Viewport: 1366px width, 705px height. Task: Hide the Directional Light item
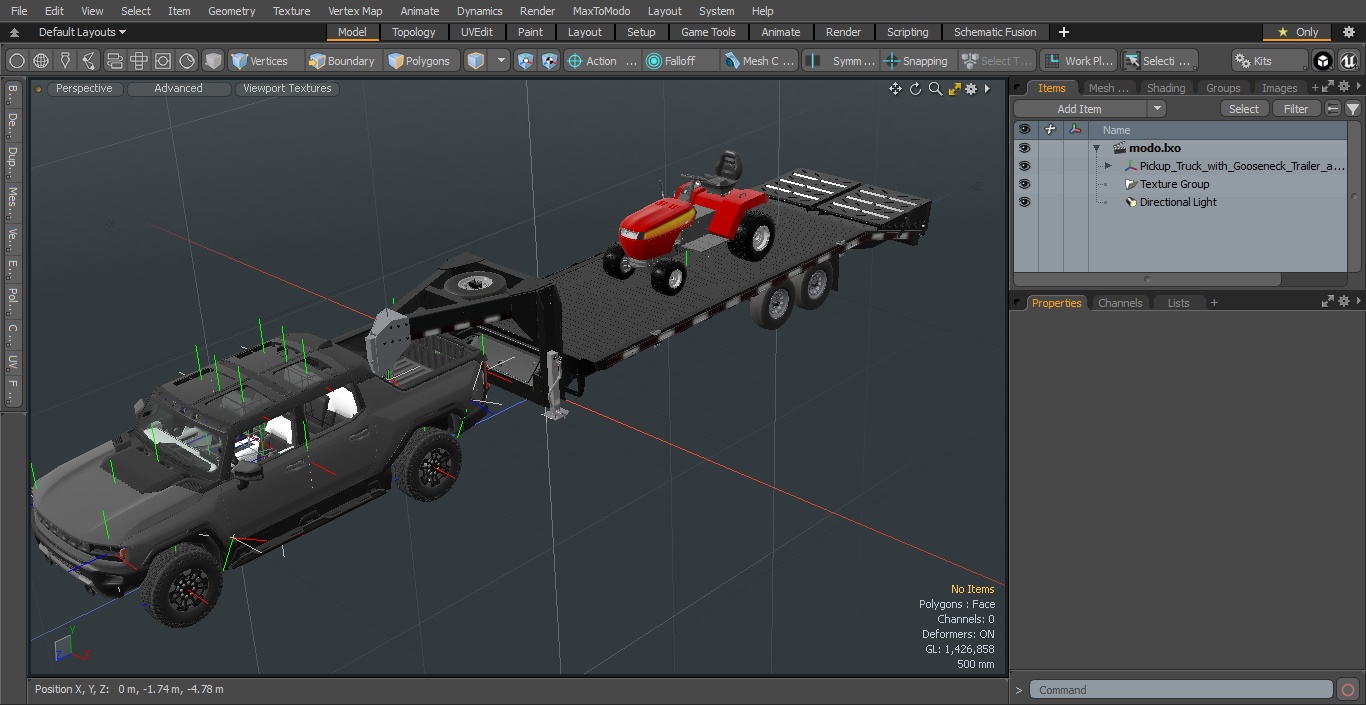[1024, 202]
